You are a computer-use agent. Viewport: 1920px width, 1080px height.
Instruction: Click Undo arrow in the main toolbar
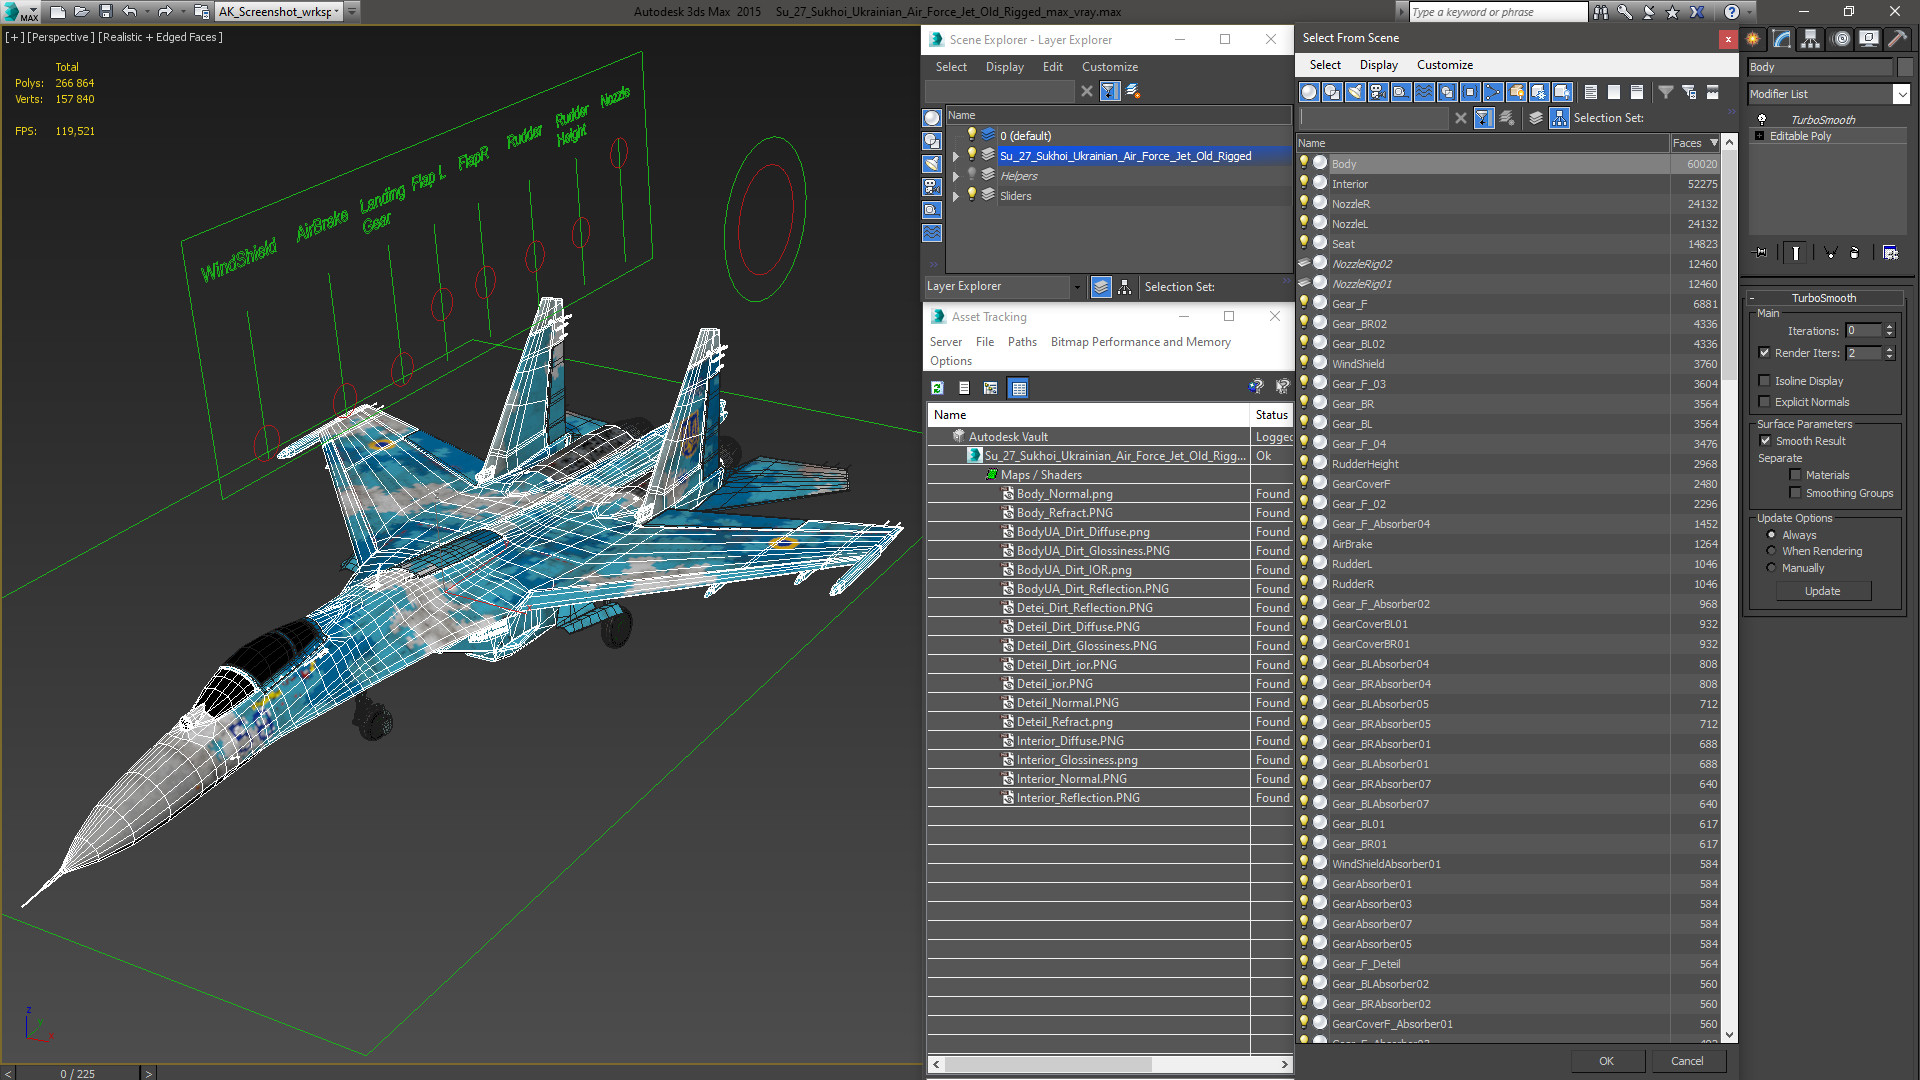coord(130,12)
